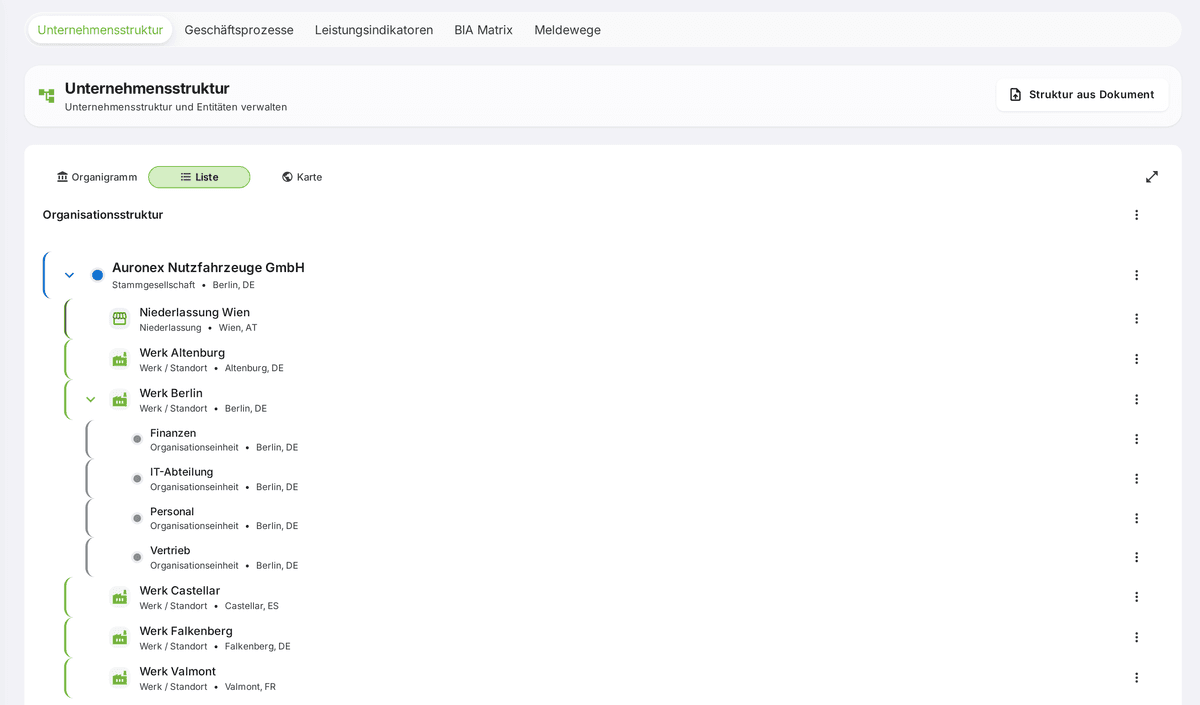
Task: Click the Werk Berlin factory icon
Action: 120,399
